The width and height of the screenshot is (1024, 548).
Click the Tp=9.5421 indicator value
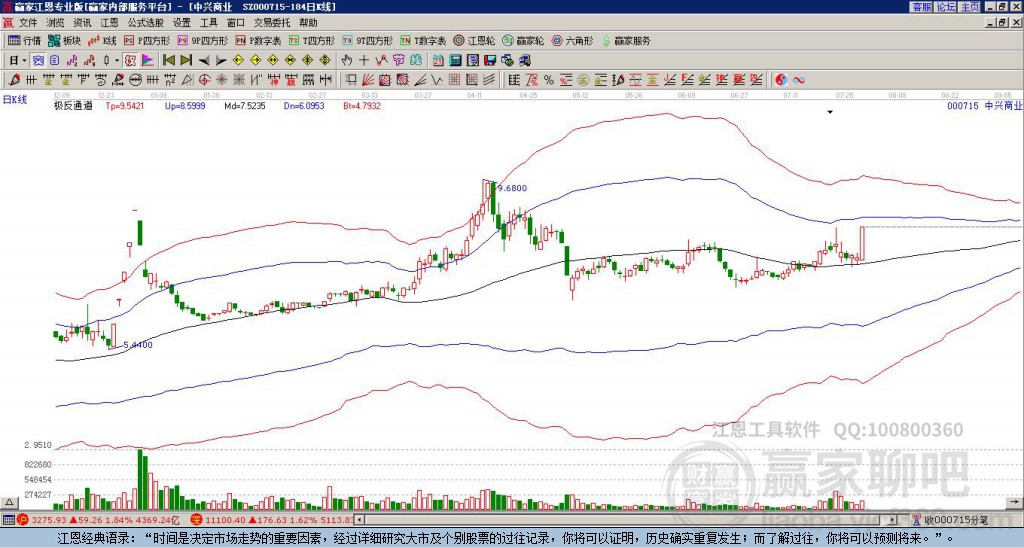[125, 105]
